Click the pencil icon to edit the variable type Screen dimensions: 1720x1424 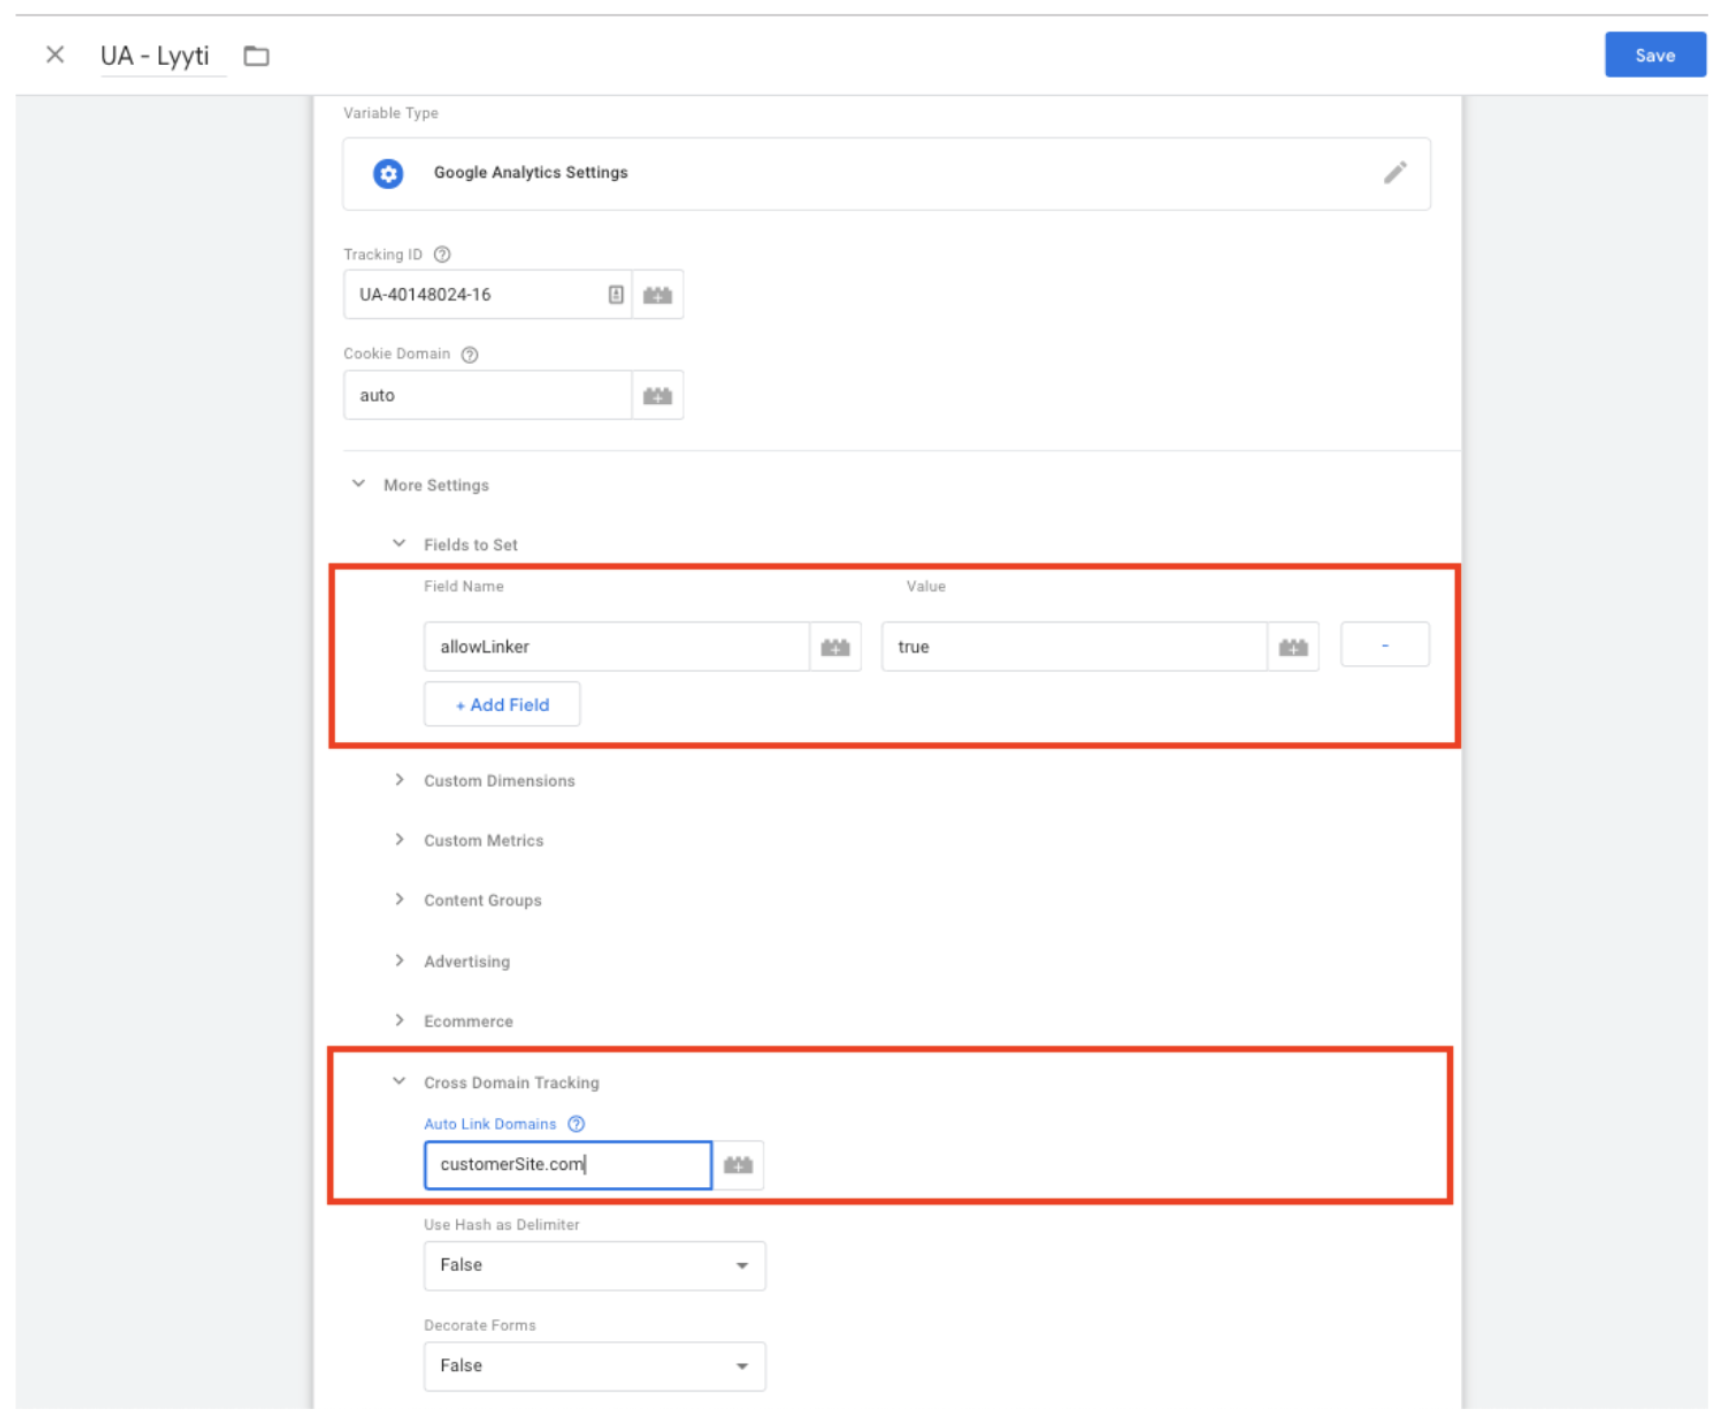pyautogui.click(x=1394, y=173)
